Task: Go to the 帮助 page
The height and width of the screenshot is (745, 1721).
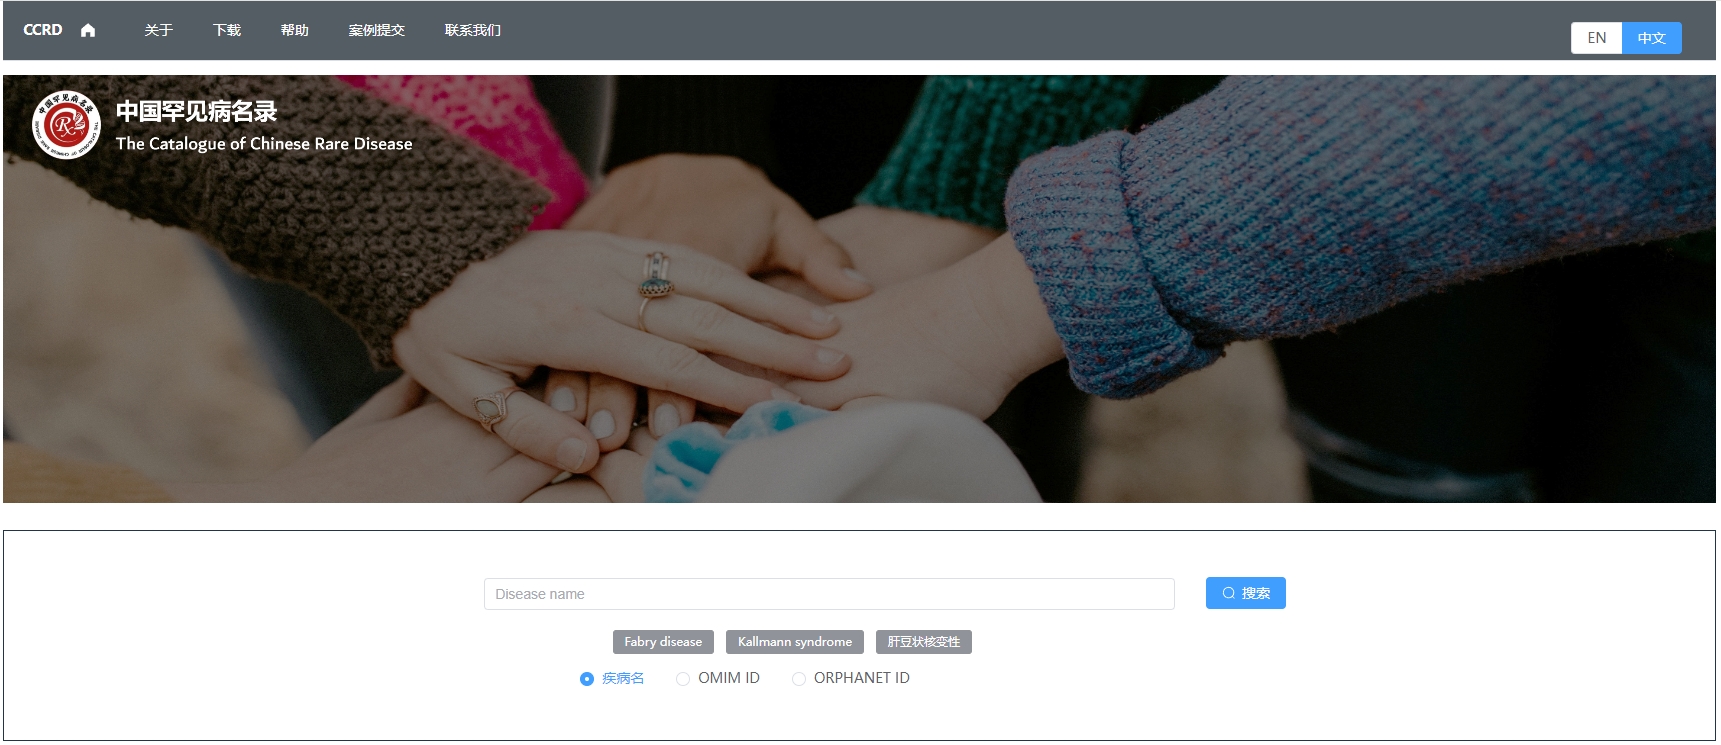Action: click(x=295, y=30)
